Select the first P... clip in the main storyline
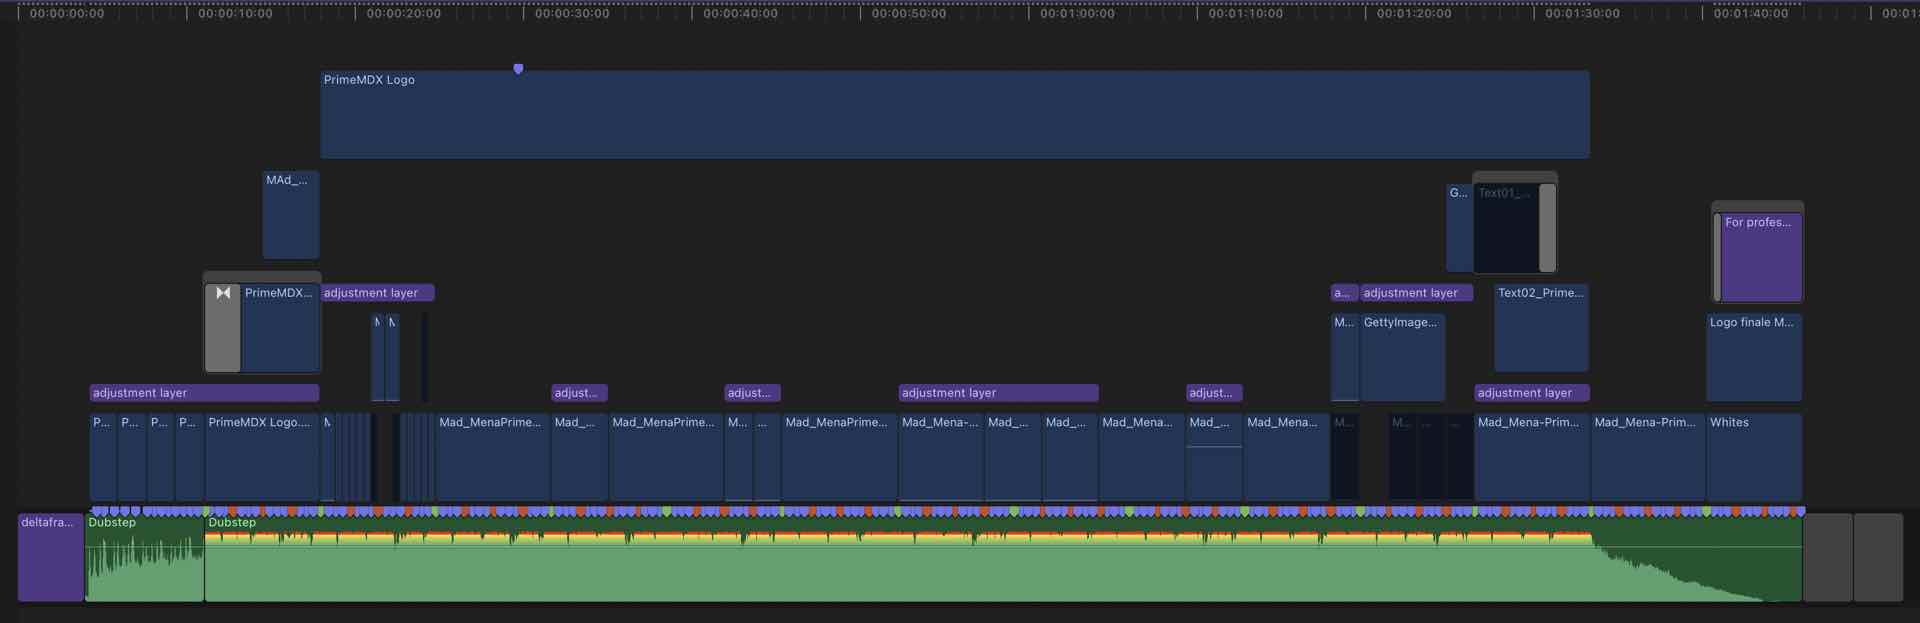The height and width of the screenshot is (623, 1920). click(x=103, y=457)
